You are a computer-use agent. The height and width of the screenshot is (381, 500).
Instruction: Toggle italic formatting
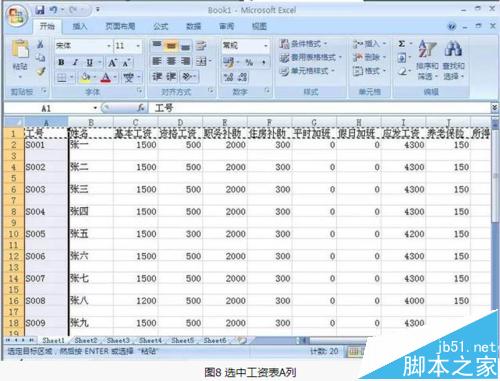coord(76,62)
